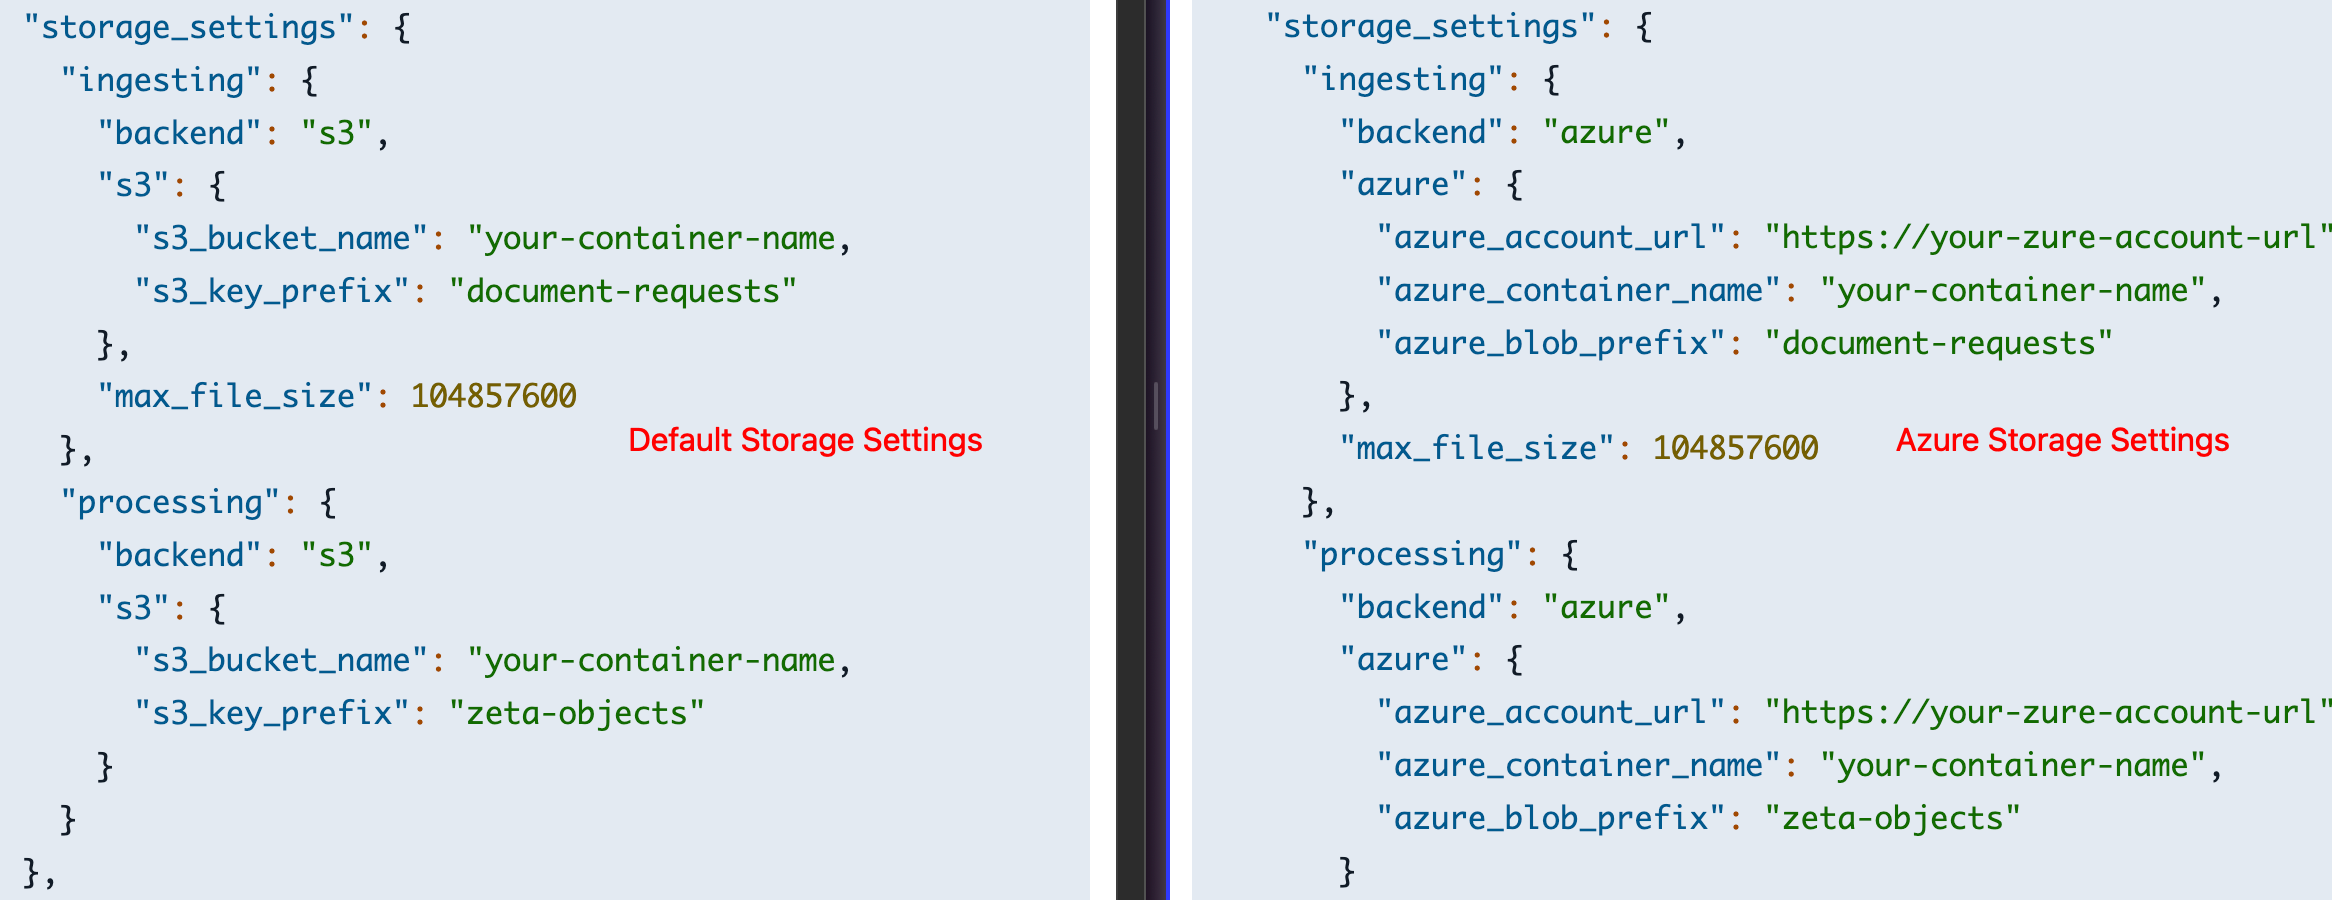Screen dimensions: 2346x900
Task: Click the max_file_size value in the Azure panel
Action: pos(1735,448)
